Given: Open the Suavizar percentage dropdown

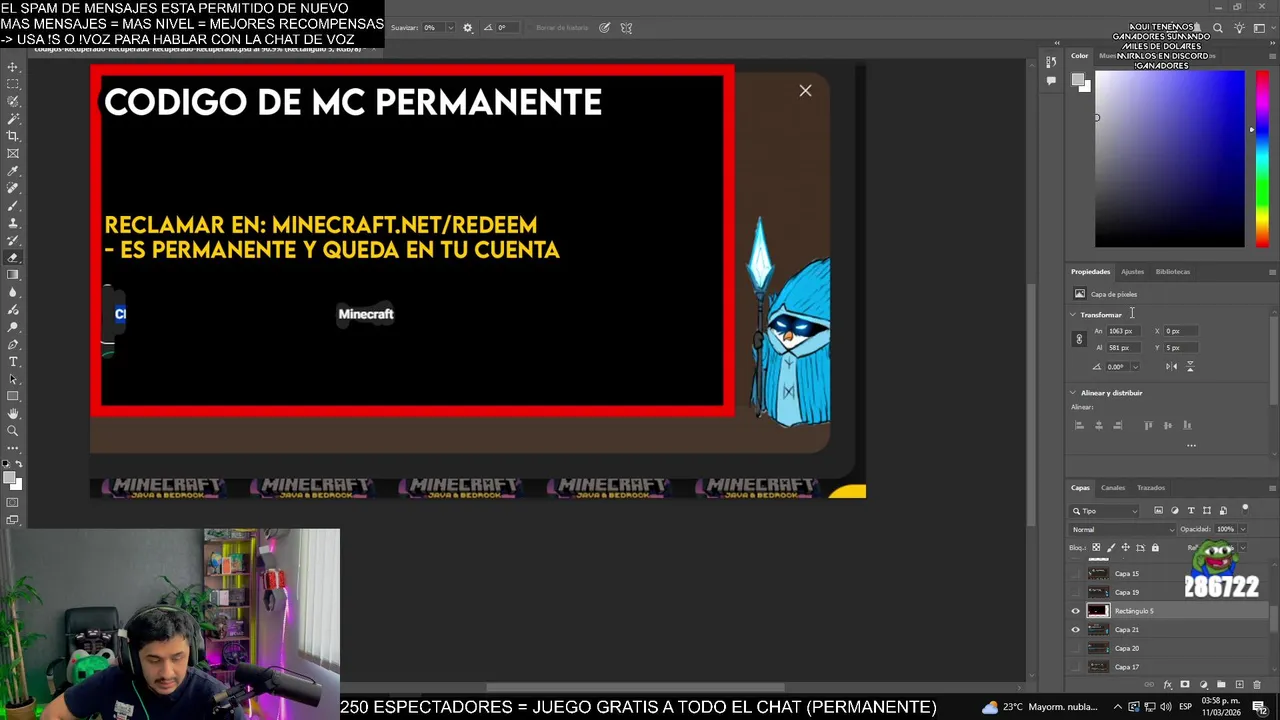Looking at the screenshot, I should click(450, 28).
